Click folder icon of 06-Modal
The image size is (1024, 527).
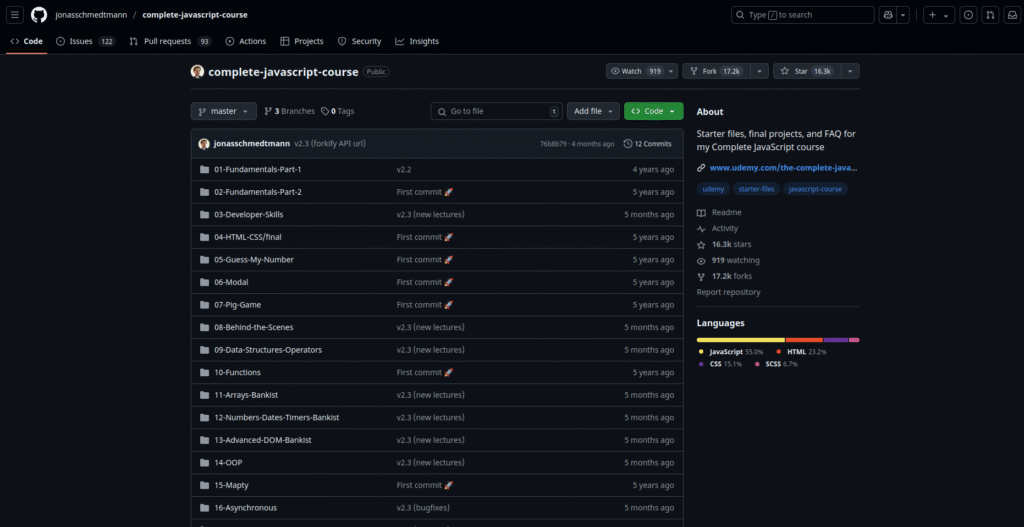tap(204, 282)
